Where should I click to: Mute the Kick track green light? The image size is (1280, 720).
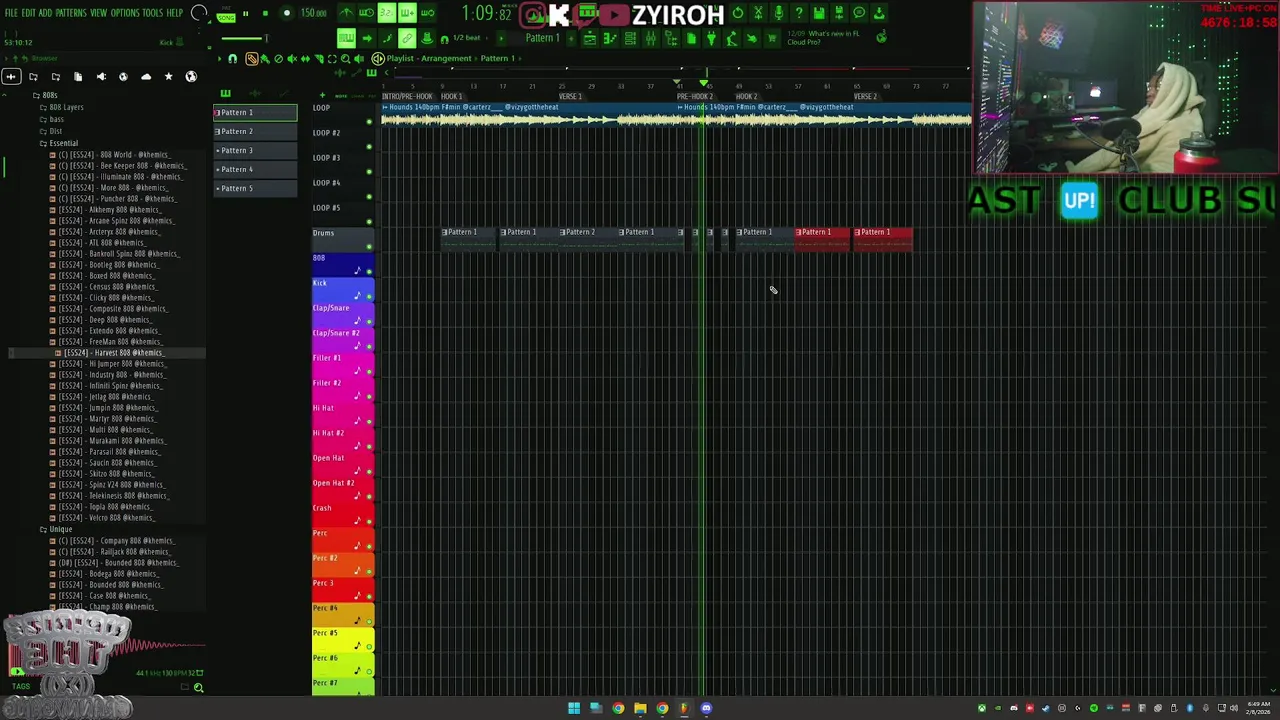[x=369, y=296]
